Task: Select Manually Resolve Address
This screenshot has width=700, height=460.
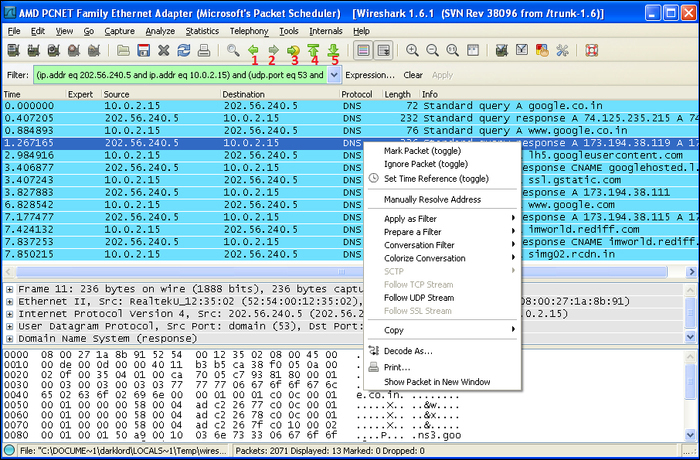Action: point(442,200)
